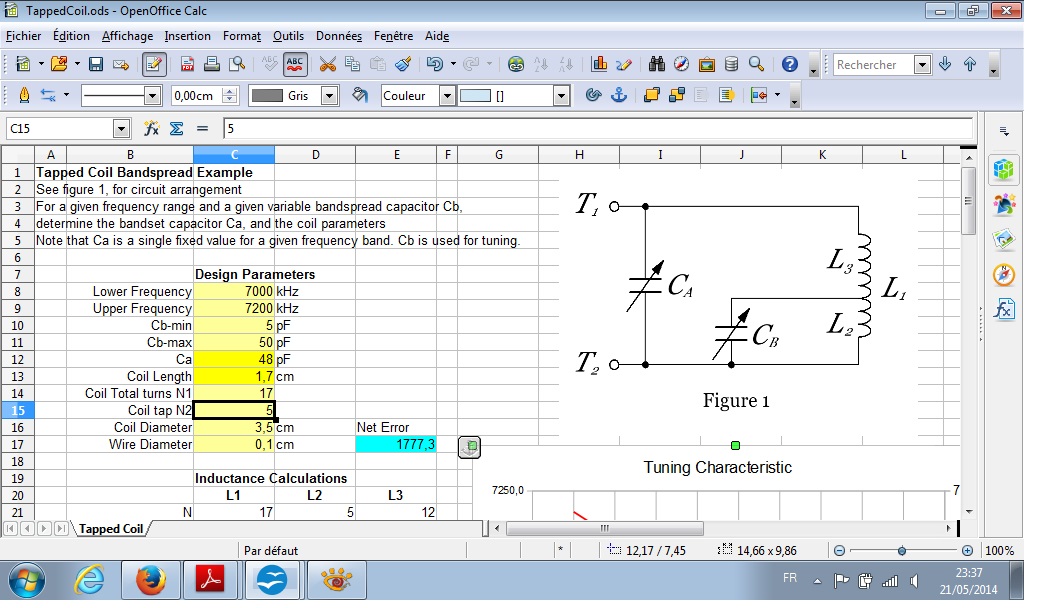Screen dimensions: 1038x608
Task: Find next with the down arrow
Action: pyautogui.click(x=945, y=64)
